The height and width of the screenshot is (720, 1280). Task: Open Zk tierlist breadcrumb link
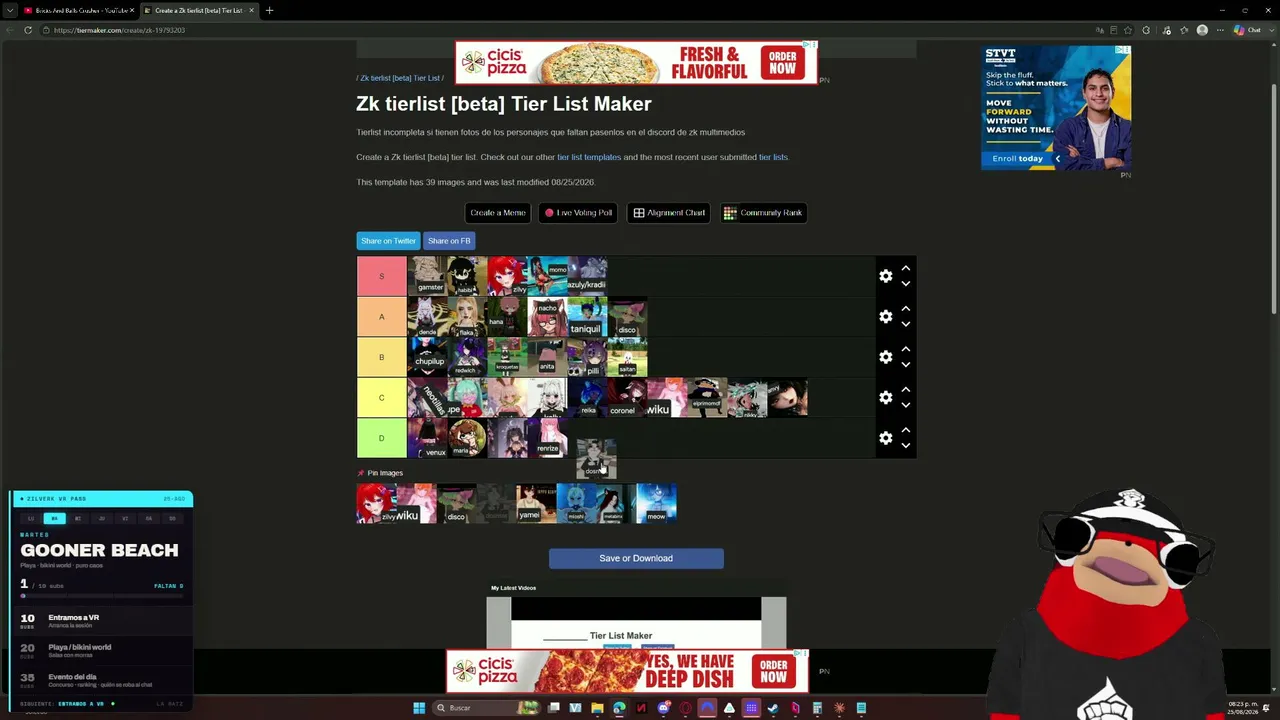400,78
